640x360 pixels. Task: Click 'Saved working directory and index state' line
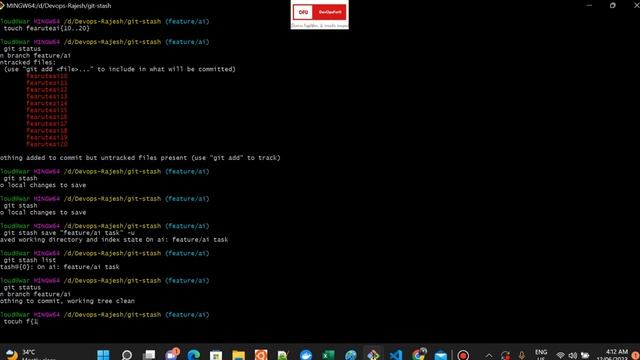tap(114, 240)
